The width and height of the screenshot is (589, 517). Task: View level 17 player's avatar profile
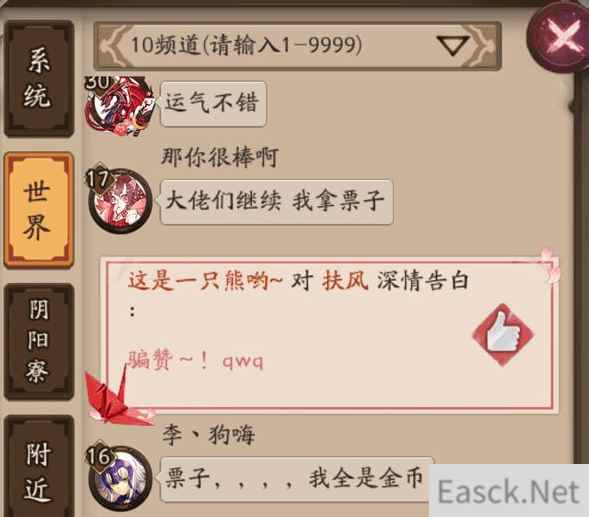click(120, 200)
